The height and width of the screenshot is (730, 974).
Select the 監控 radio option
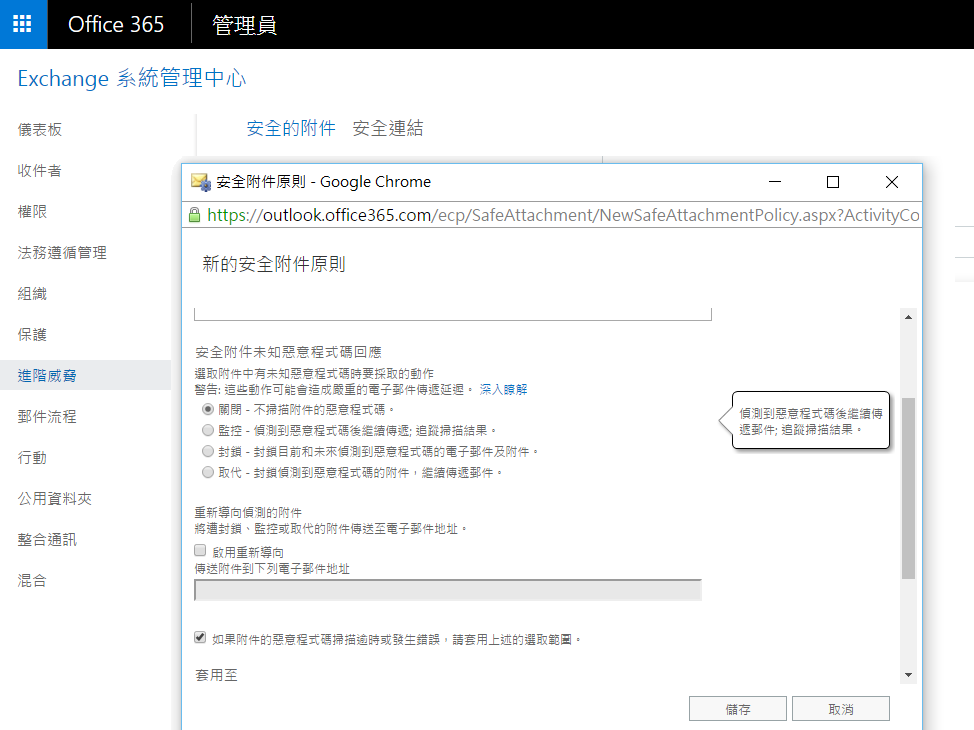207,430
